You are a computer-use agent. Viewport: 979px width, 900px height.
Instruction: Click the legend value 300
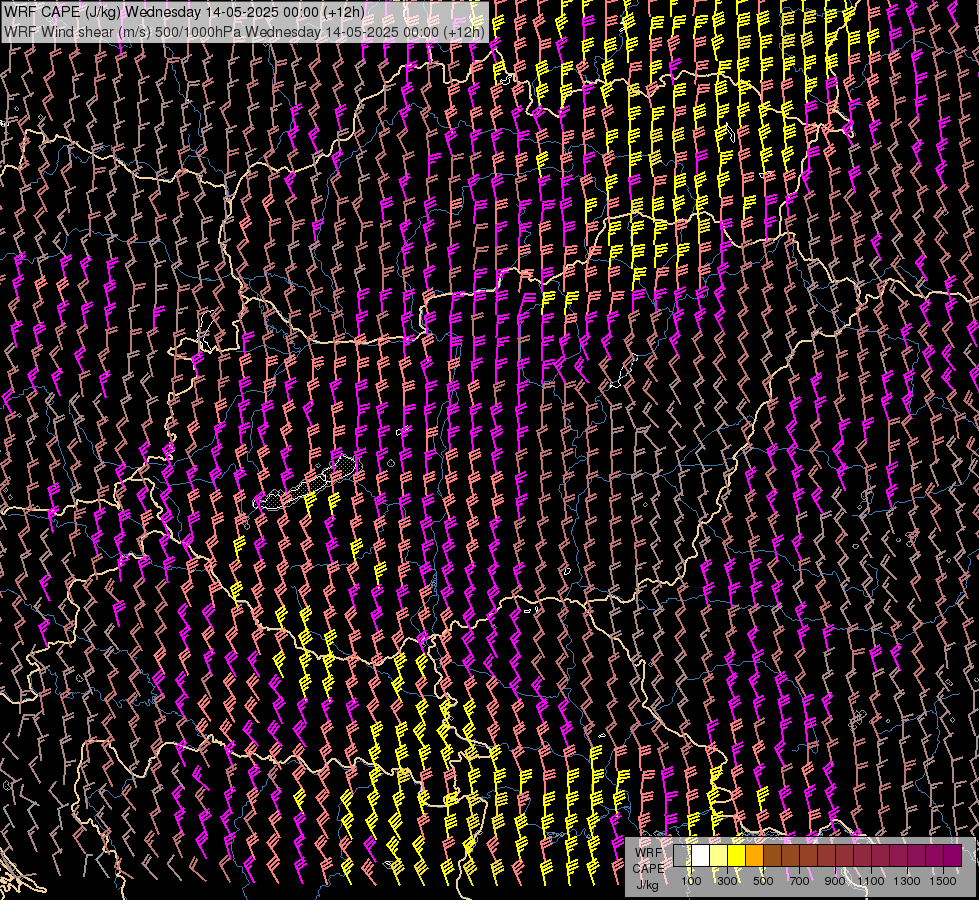[x=727, y=881]
